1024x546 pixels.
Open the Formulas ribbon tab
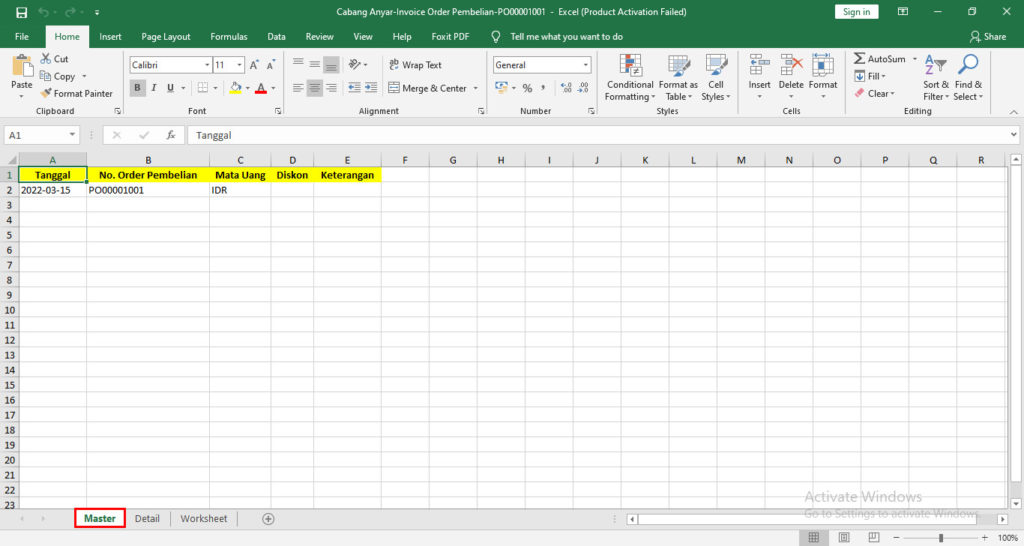click(229, 37)
